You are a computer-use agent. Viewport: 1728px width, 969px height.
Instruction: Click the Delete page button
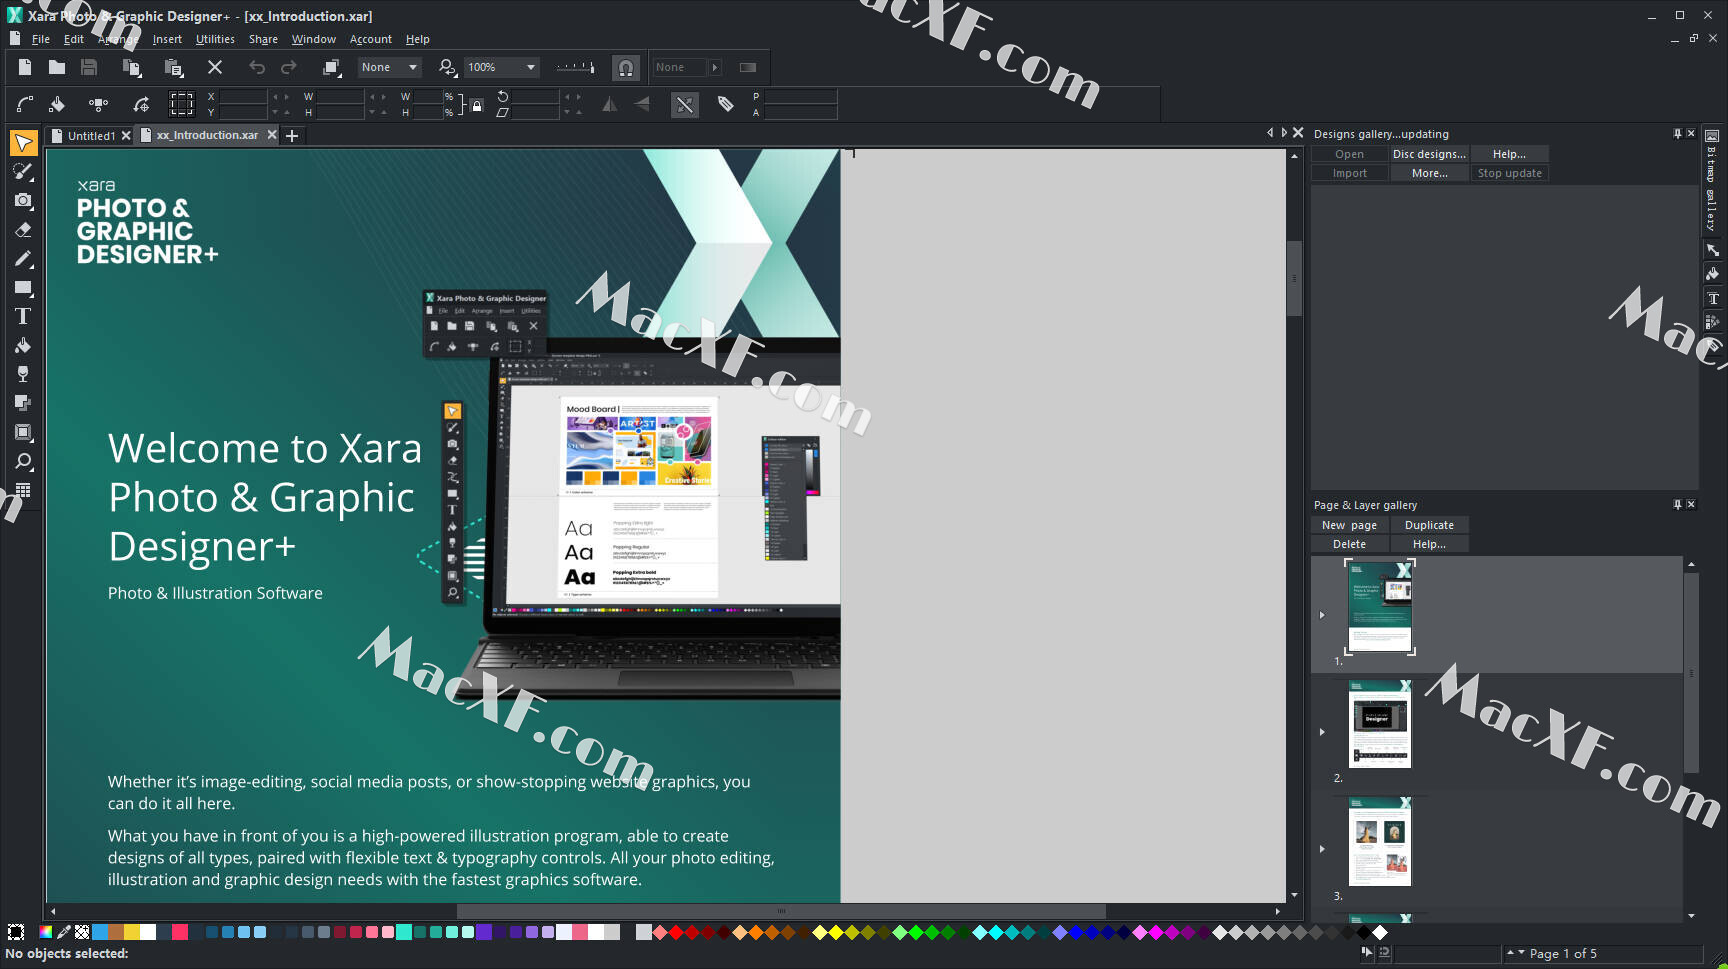pos(1349,544)
